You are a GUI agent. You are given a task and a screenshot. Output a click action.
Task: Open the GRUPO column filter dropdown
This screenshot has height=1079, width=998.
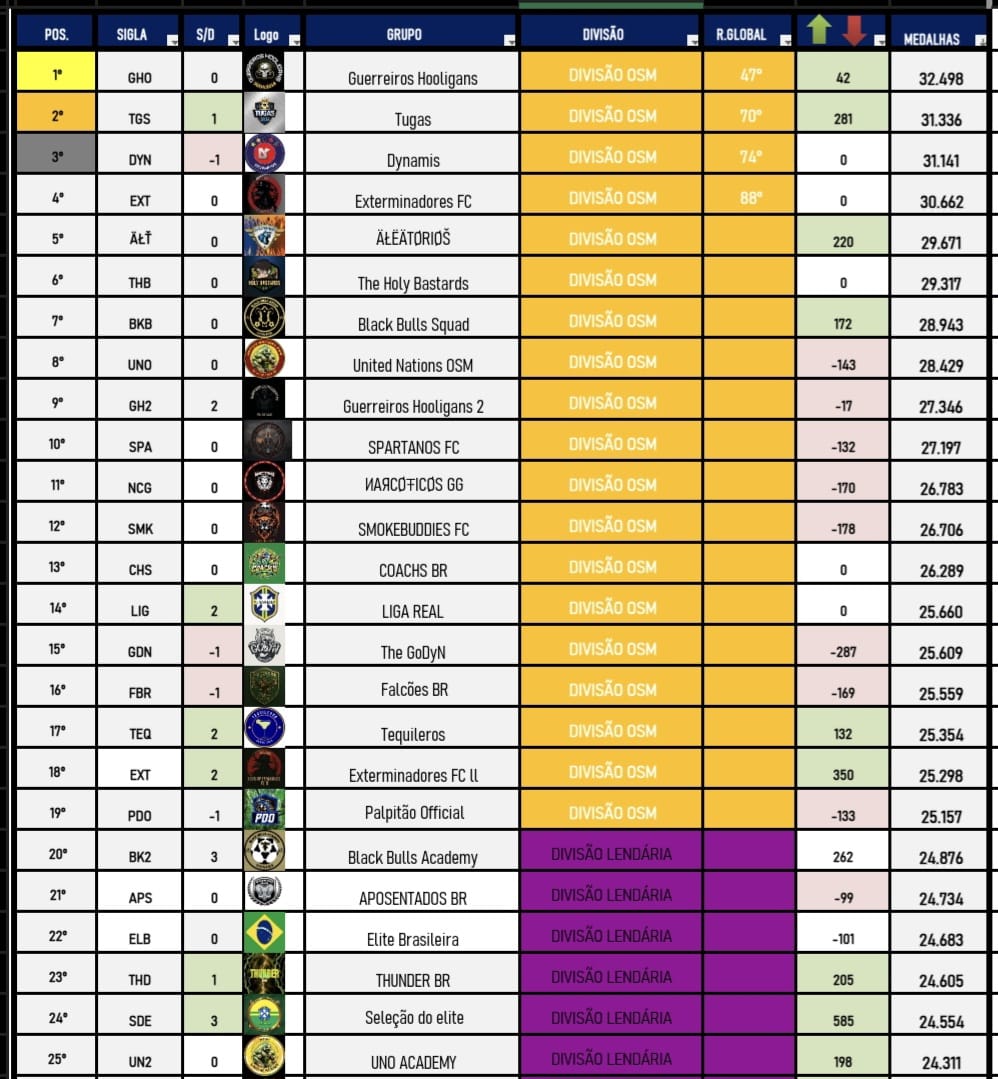[510, 41]
